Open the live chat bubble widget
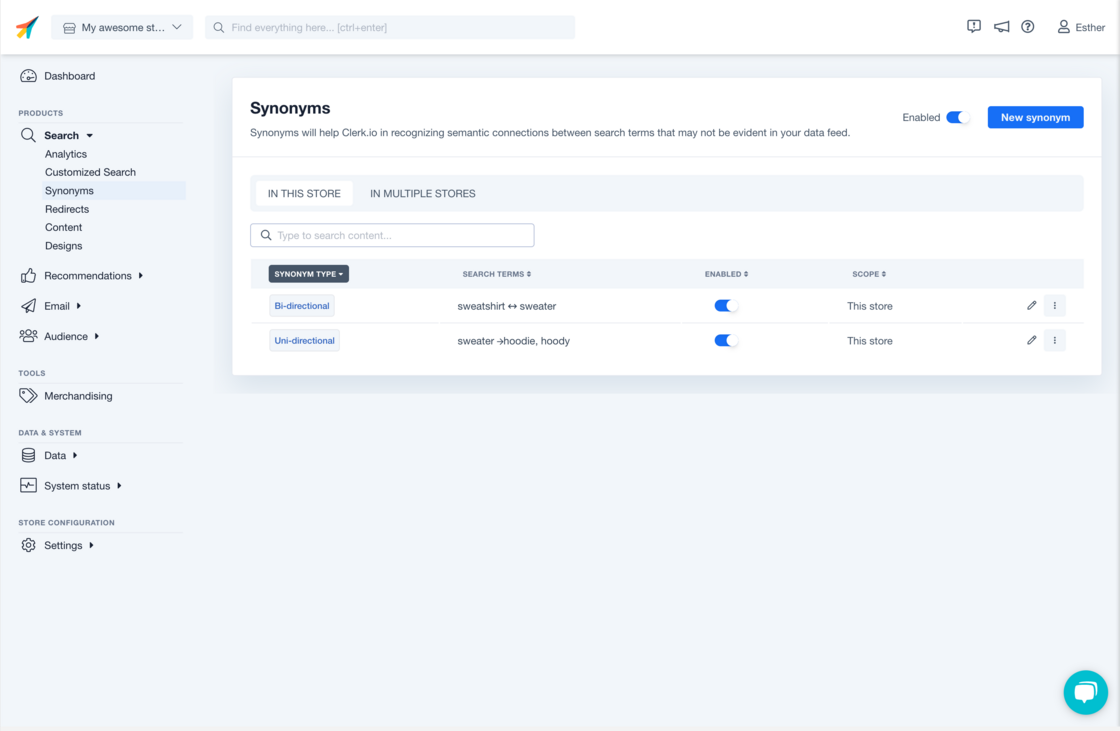The width and height of the screenshot is (1120, 731). click(1086, 692)
